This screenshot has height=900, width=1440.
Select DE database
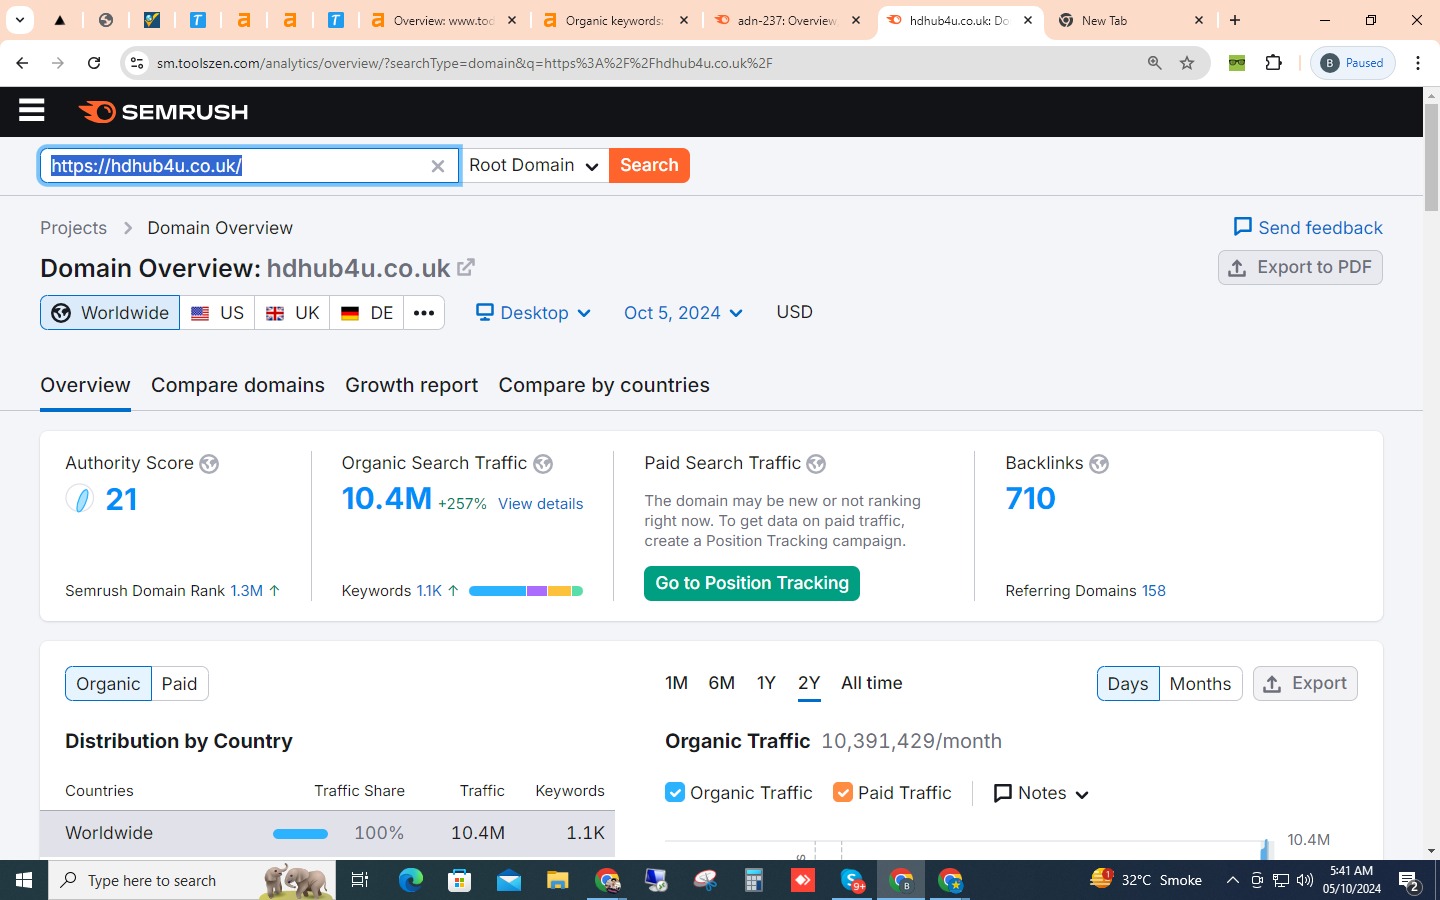(x=367, y=313)
